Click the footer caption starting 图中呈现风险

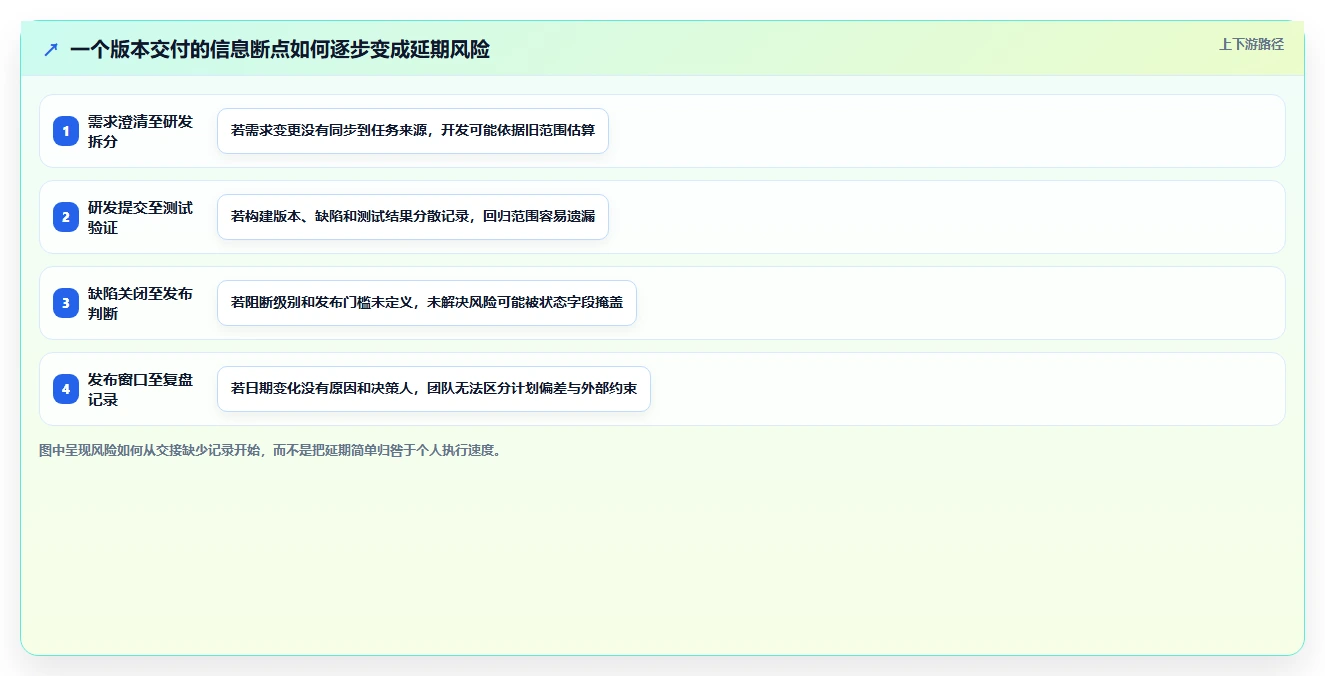click(270, 450)
